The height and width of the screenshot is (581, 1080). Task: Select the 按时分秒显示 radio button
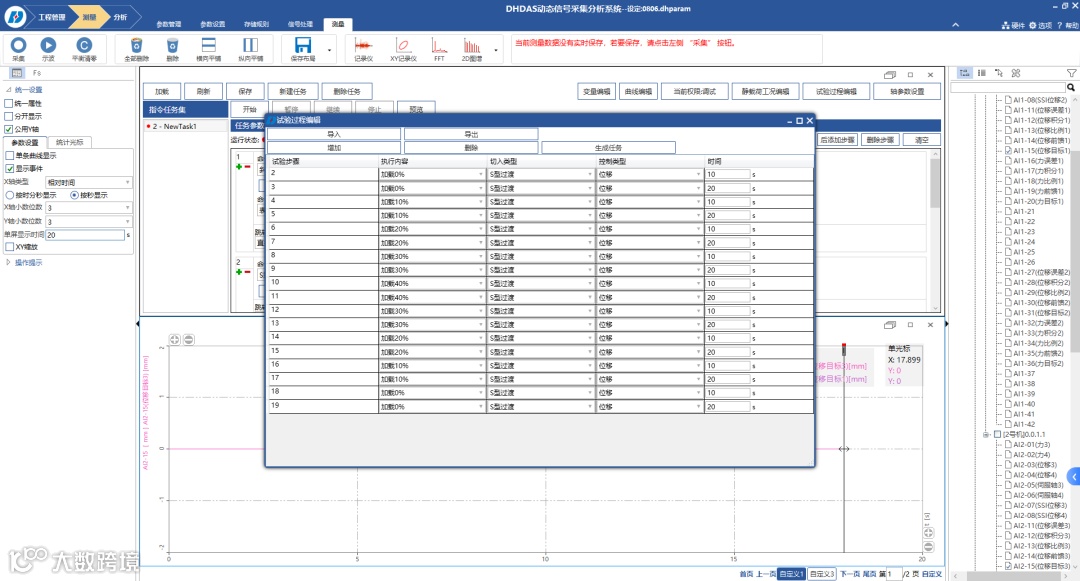pos(10,195)
